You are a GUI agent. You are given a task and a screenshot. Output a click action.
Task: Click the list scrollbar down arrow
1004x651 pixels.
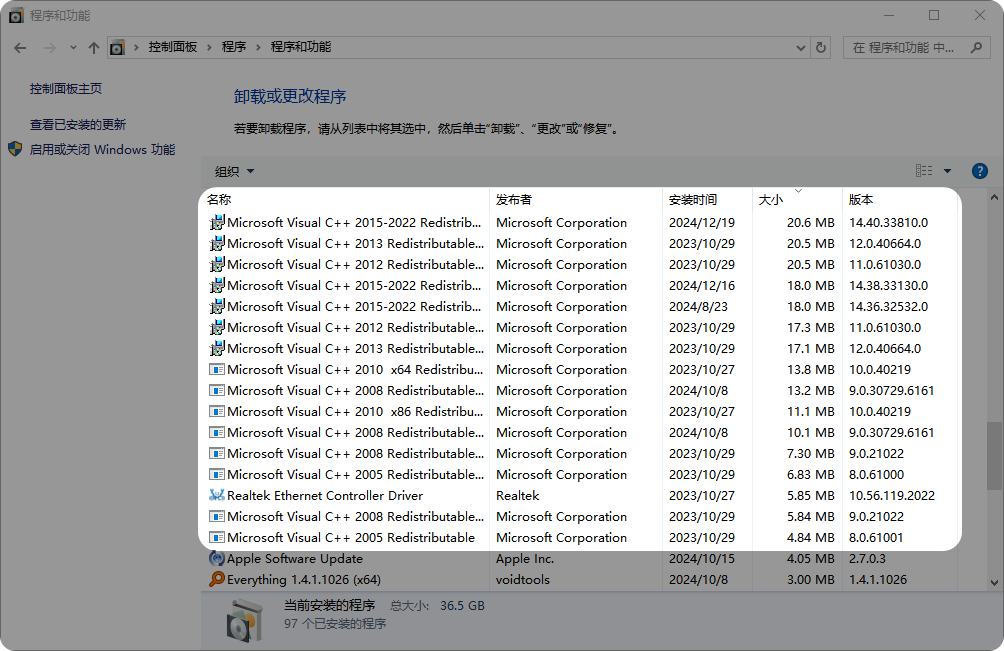coord(994,583)
